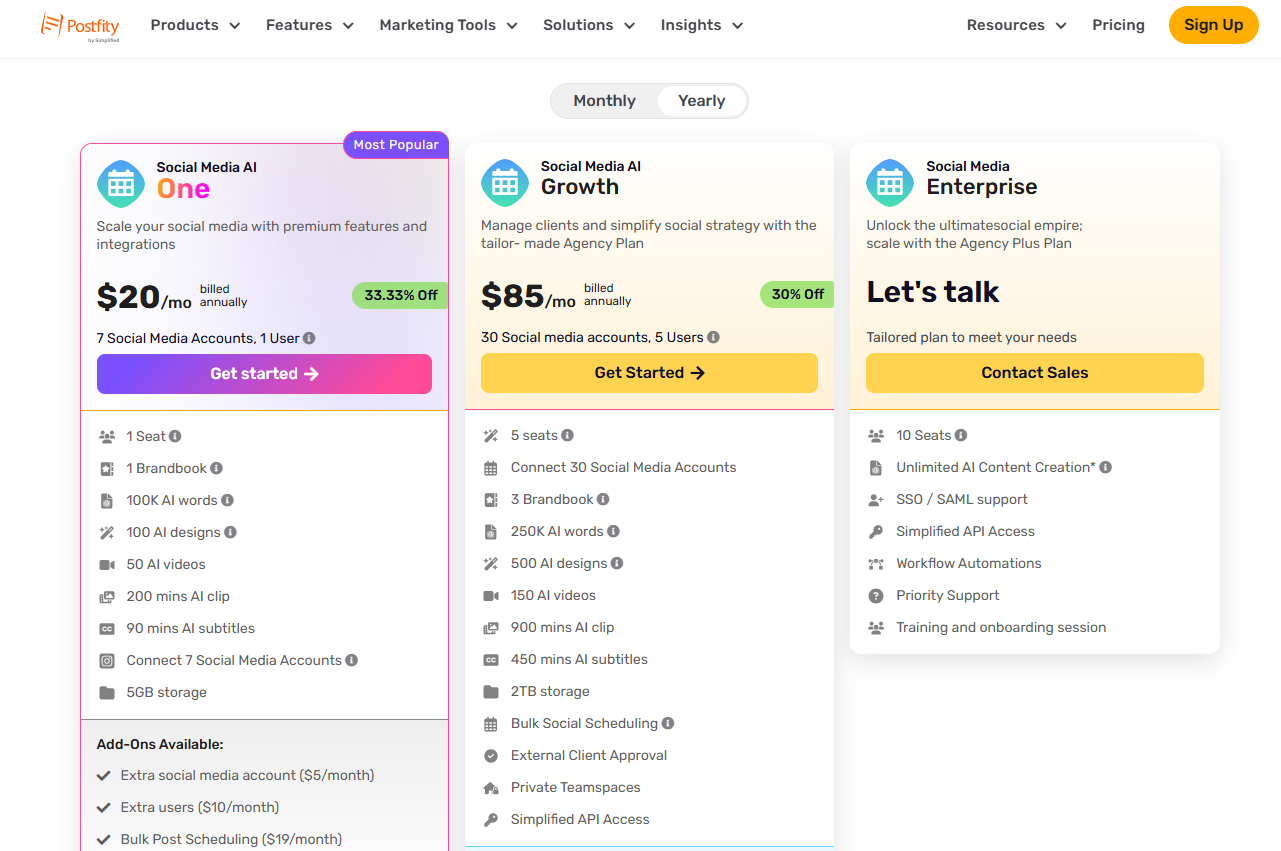Click the 150 AI videos text
Screen dimensions: 1281x851
[x=553, y=595]
